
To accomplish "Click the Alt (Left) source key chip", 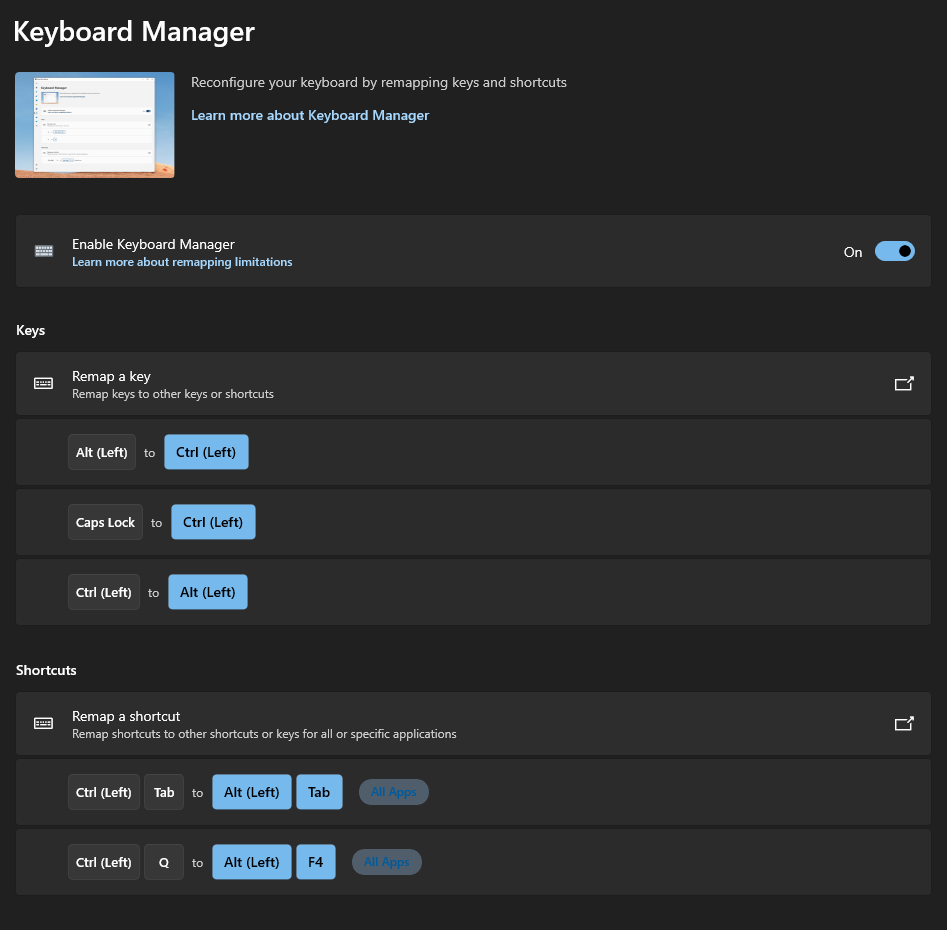I will click(x=102, y=452).
